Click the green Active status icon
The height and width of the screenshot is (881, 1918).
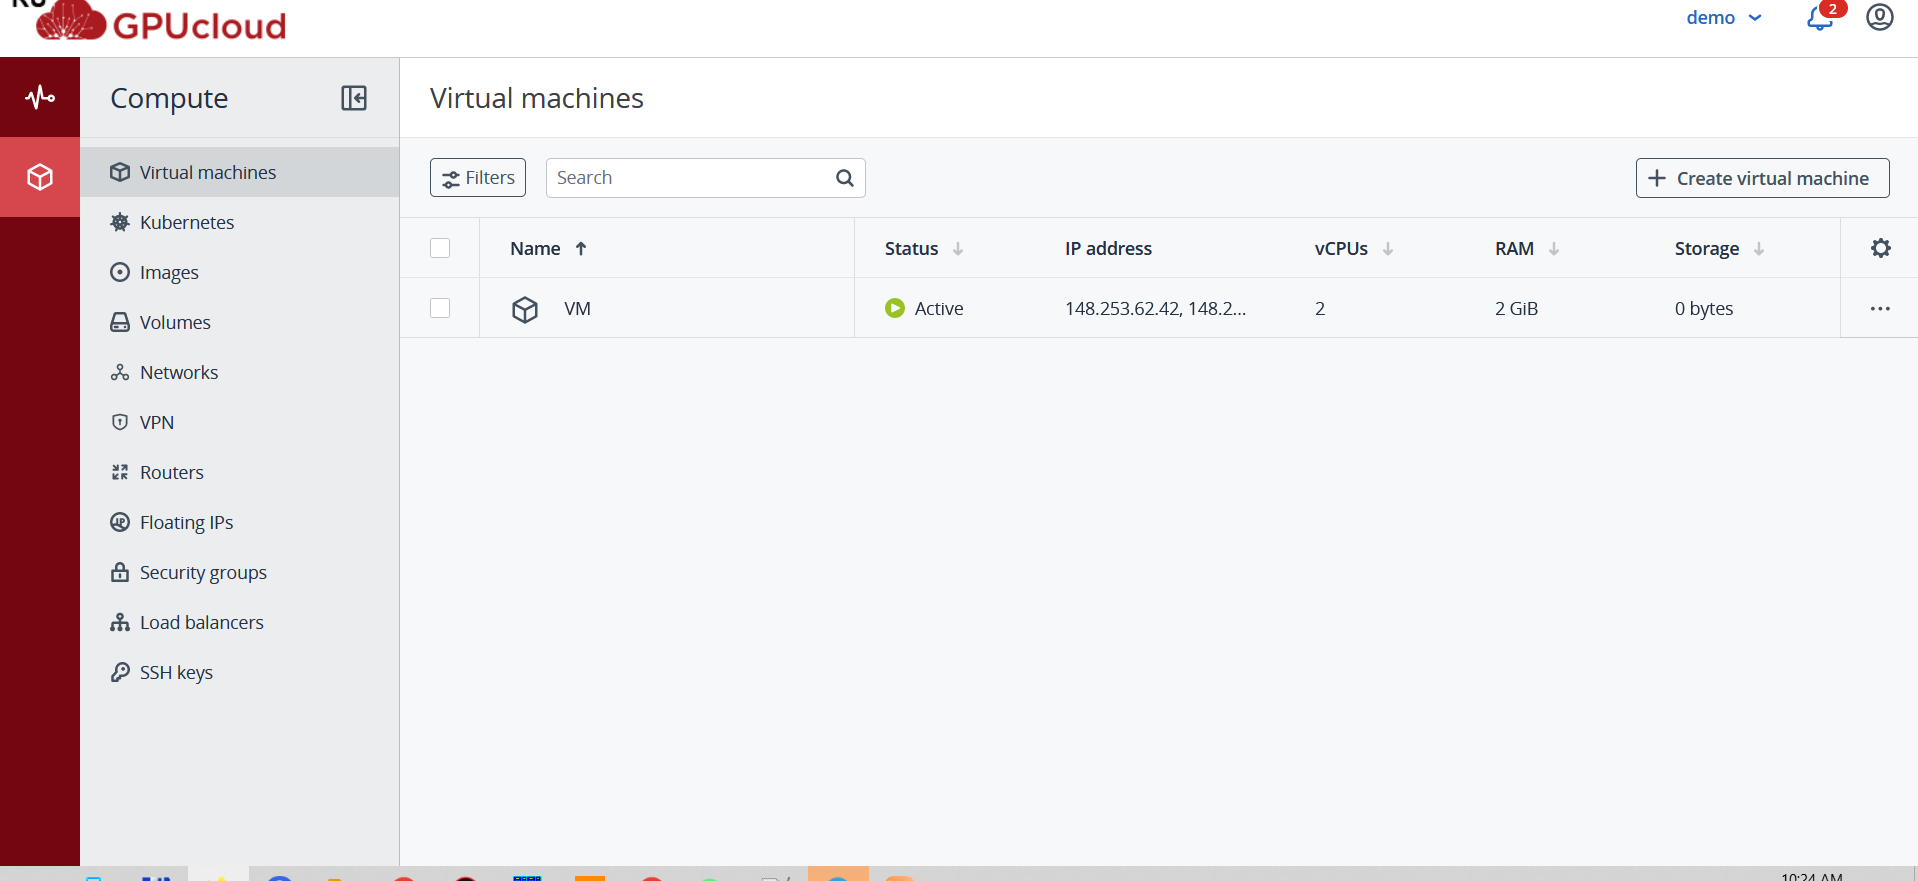(x=895, y=308)
